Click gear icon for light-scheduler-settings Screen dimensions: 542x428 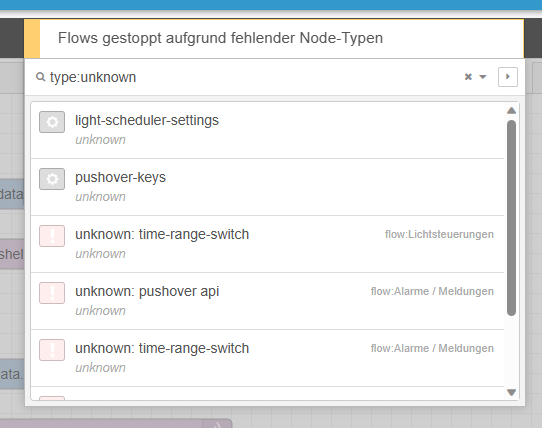pos(52,122)
